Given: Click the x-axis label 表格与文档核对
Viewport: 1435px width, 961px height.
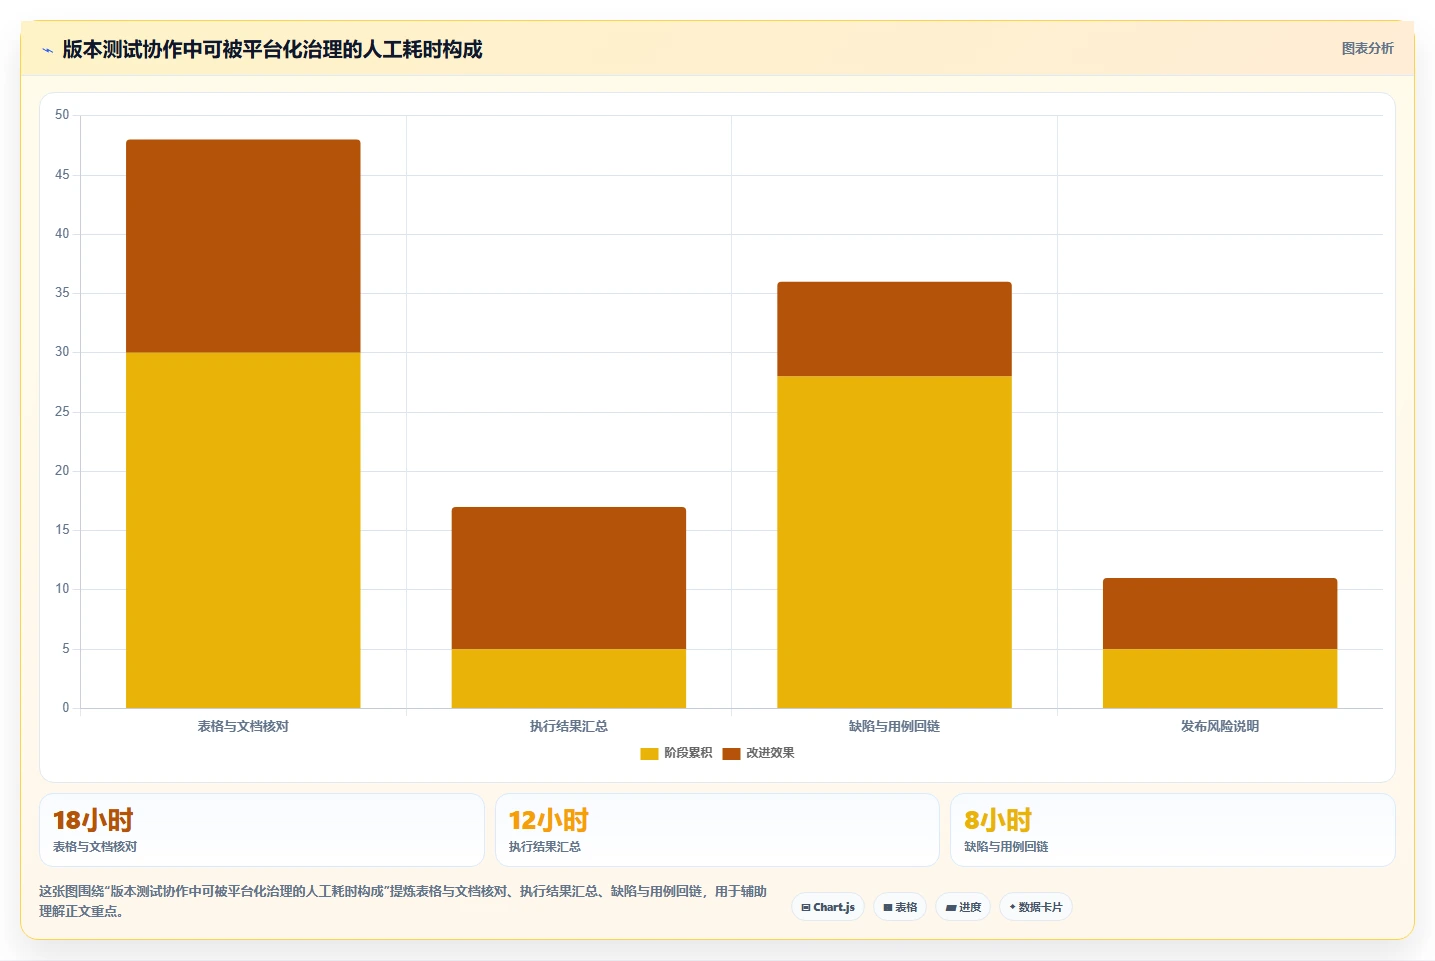Looking at the screenshot, I should click(243, 726).
